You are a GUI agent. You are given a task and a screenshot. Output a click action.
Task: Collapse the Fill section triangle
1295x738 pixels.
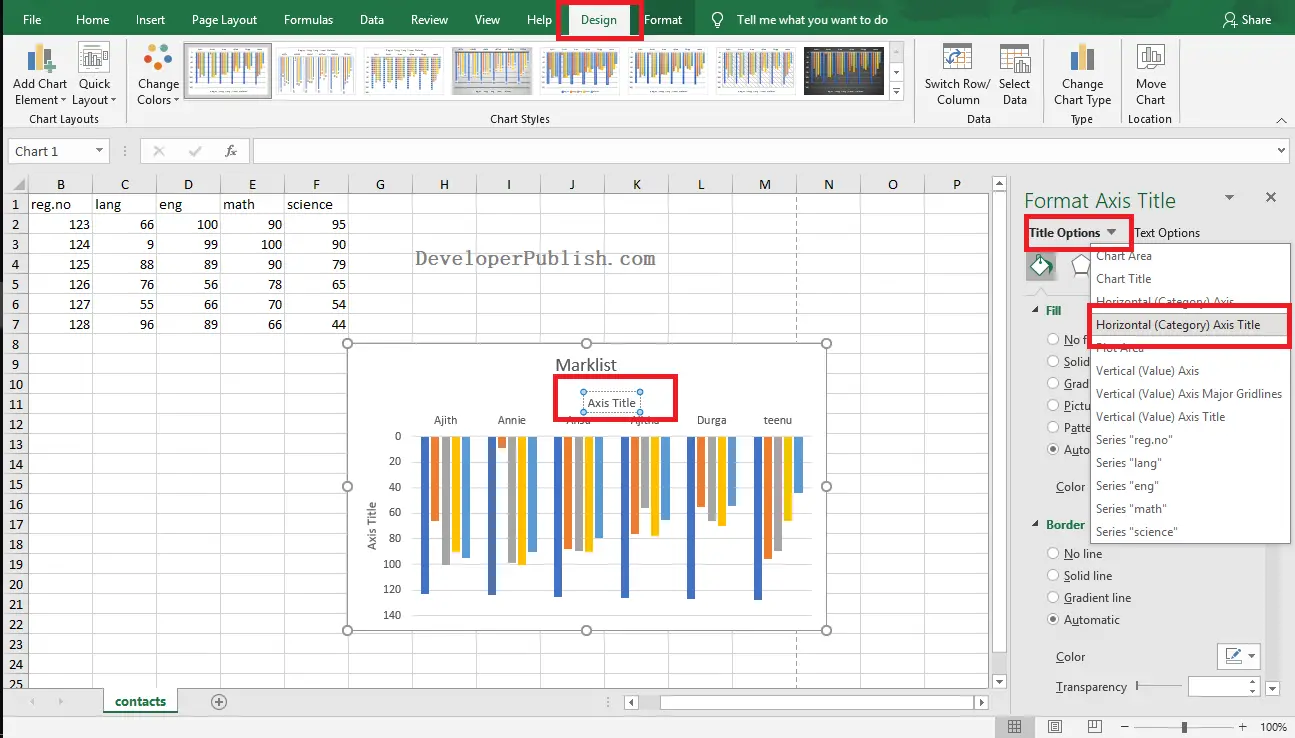(1035, 310)
